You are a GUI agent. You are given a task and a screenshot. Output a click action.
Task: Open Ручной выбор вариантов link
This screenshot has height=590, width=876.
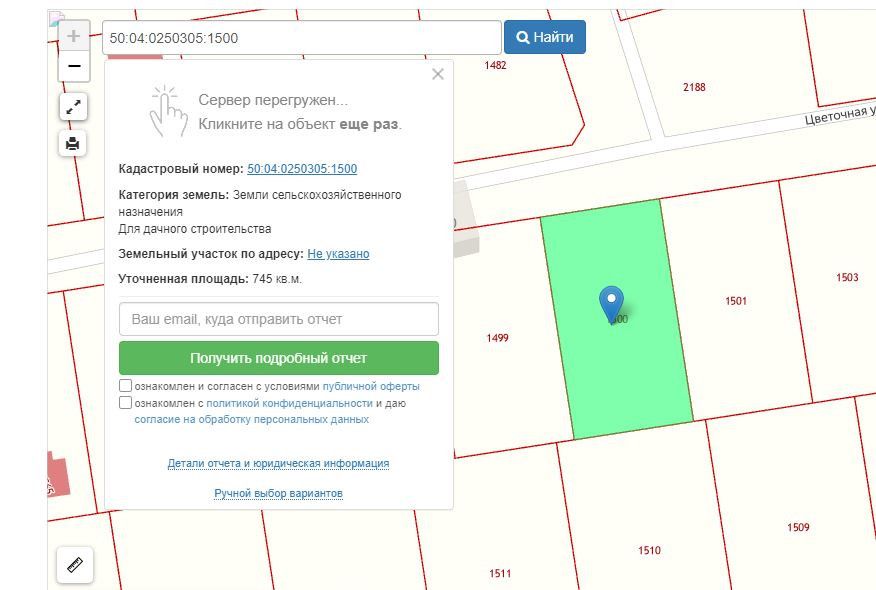tap(278, 493)
